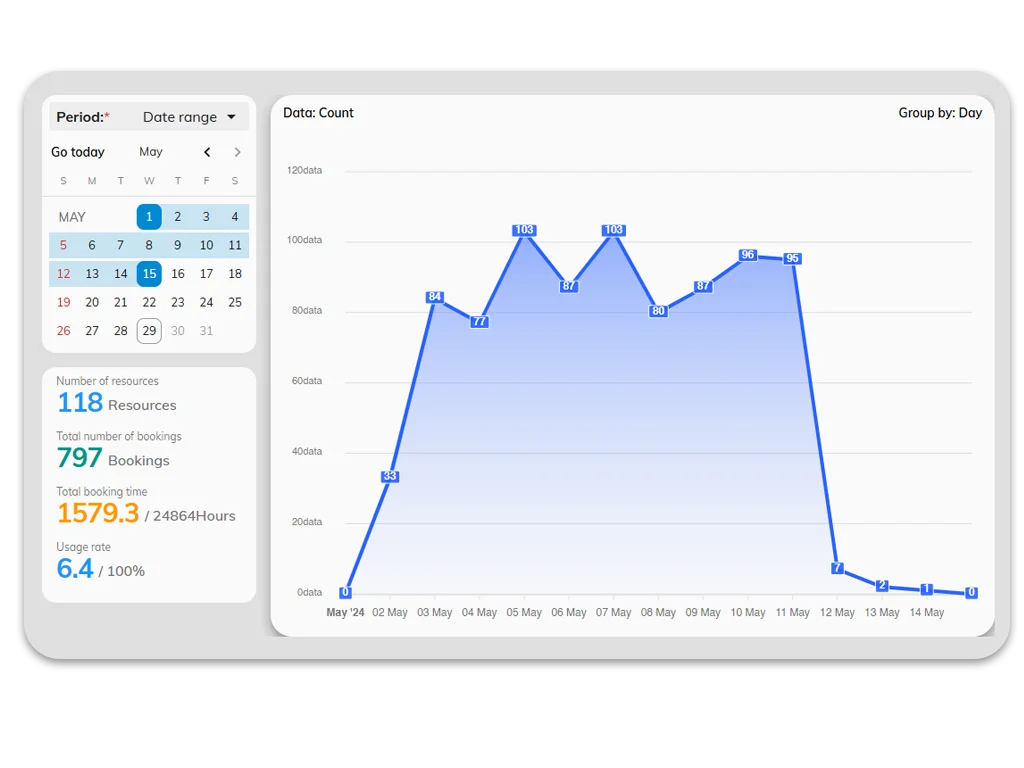Click the Data: Count label
Image resolution: width=1024 pixels, height=768 pixels.
click(318, 113)
